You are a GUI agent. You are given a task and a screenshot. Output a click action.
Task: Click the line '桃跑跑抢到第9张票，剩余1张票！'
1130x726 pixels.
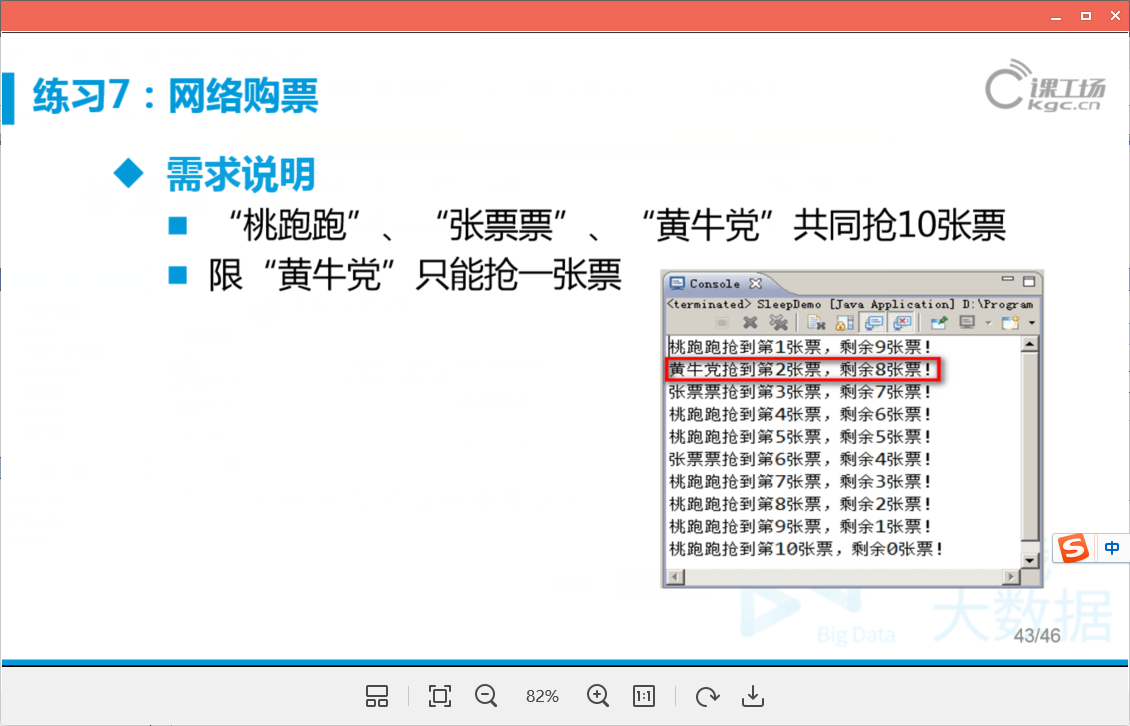coord(800,526)
